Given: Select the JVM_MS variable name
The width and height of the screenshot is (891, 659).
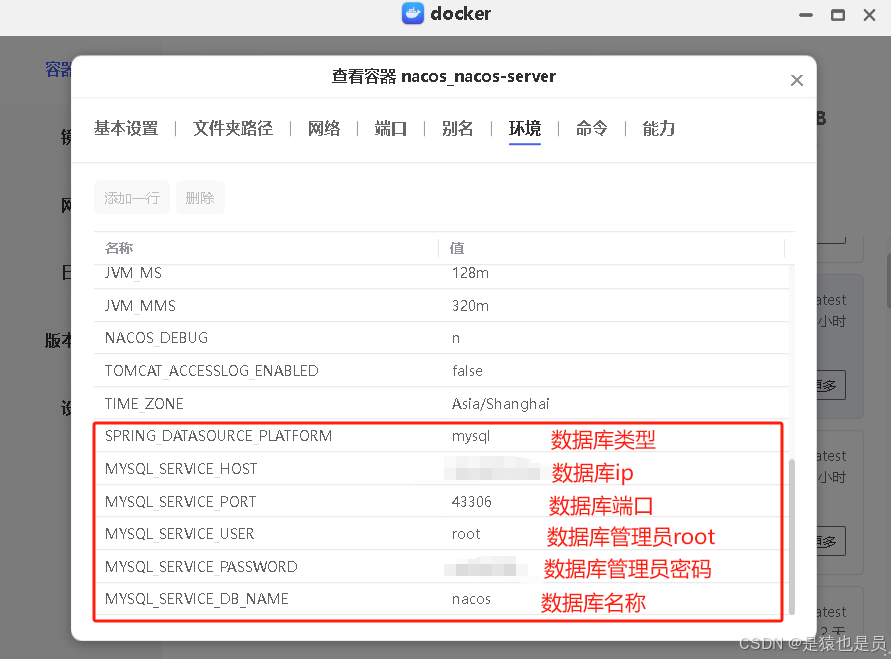Looking at the screenshot, I should click(x=134, y=273).
